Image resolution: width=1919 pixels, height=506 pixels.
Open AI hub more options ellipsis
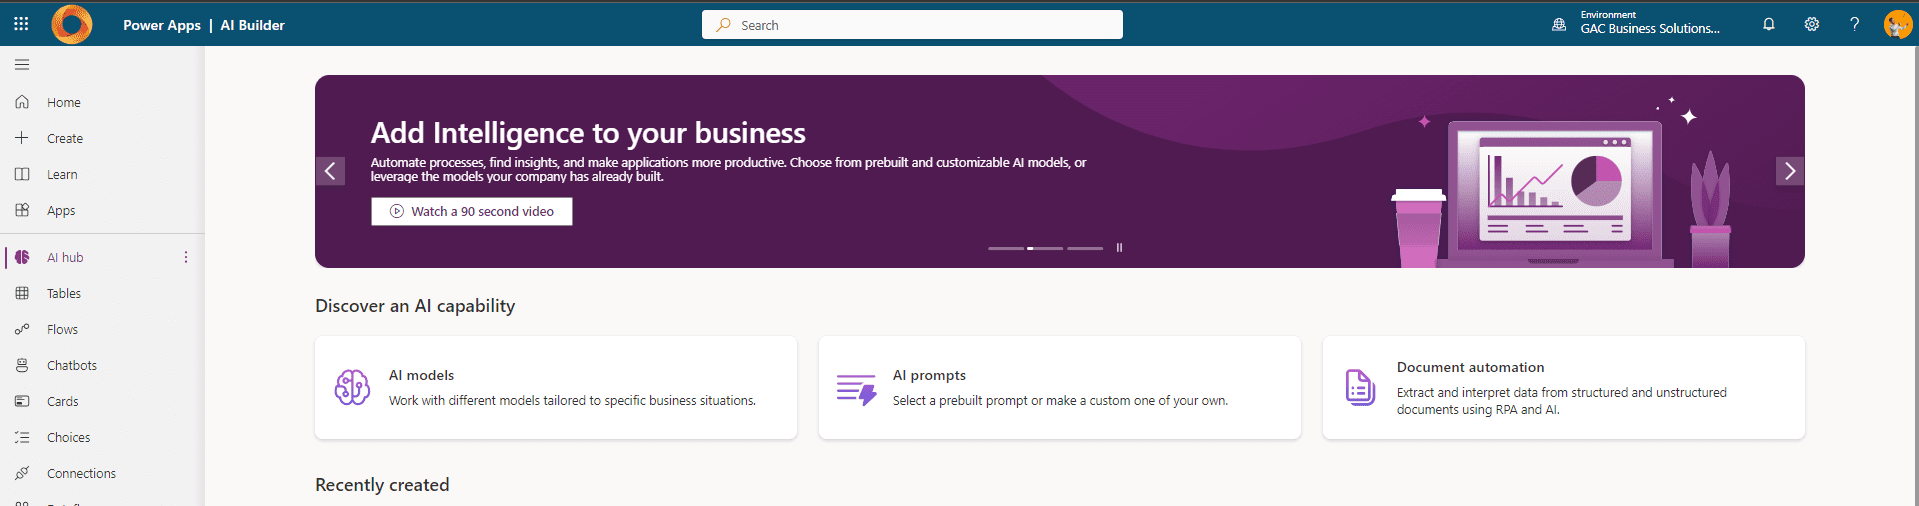click(186, 257)
